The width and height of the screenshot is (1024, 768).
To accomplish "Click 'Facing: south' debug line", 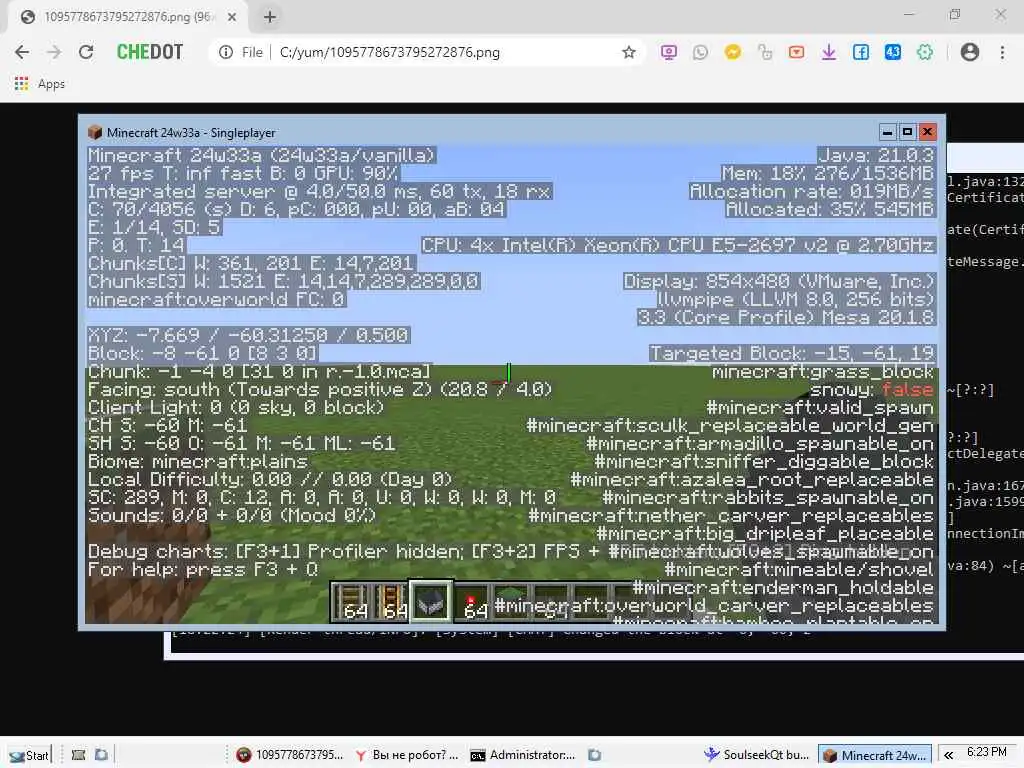I will [319, 390].
